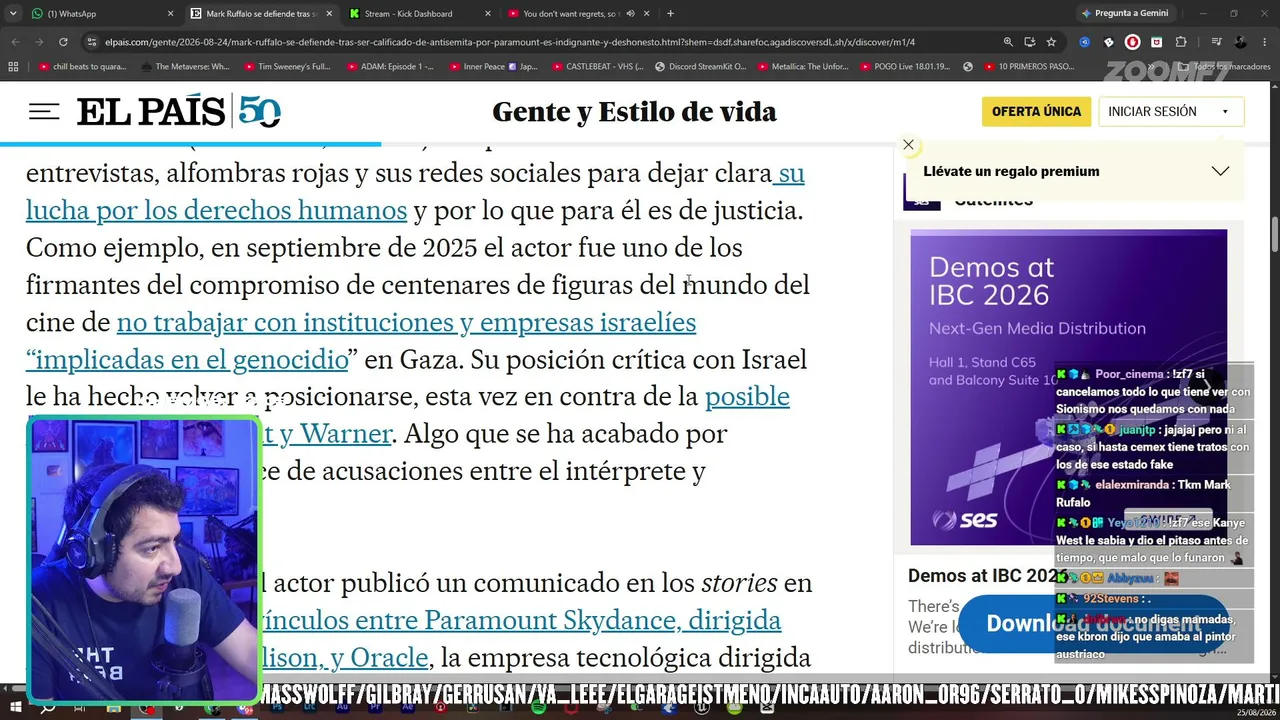Bookmark this page with the star
This screenshot has height=720, width=1280.
(1051, 42)
